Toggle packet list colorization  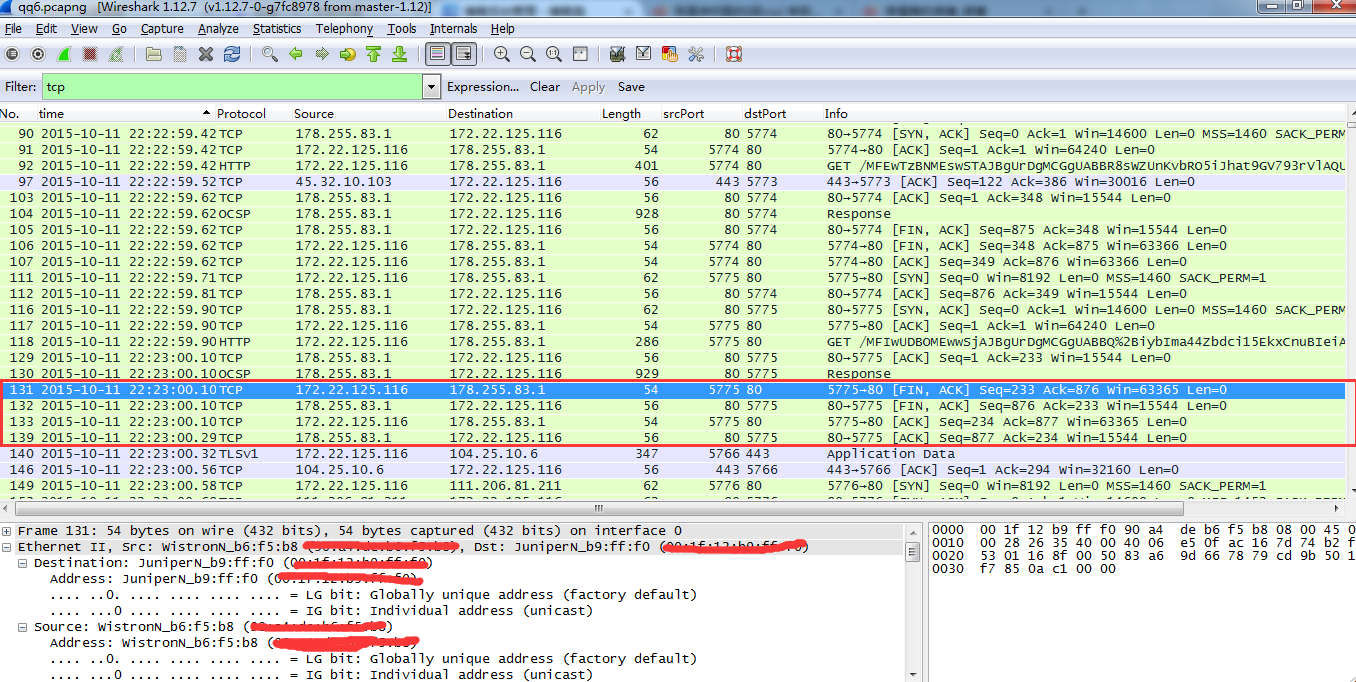click(x=437, y=54)
